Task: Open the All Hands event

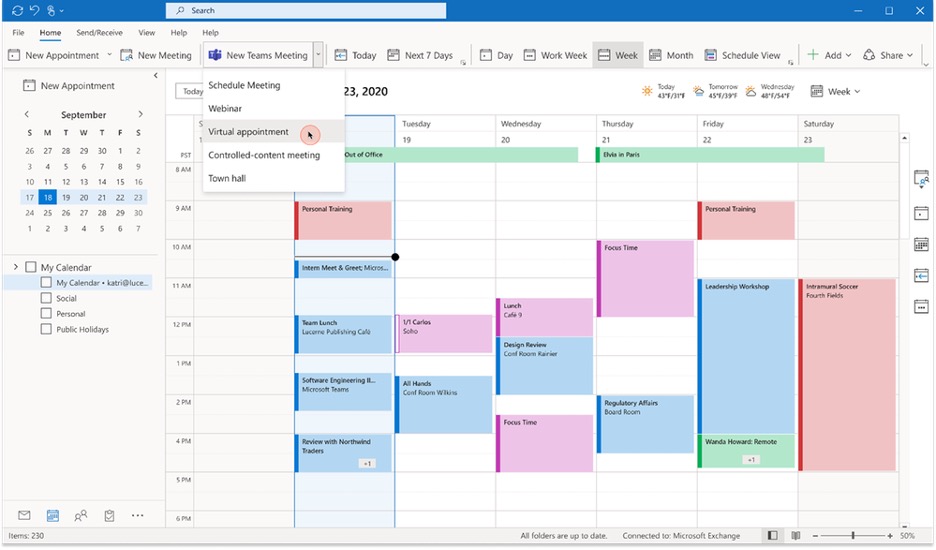Action: 444,404
